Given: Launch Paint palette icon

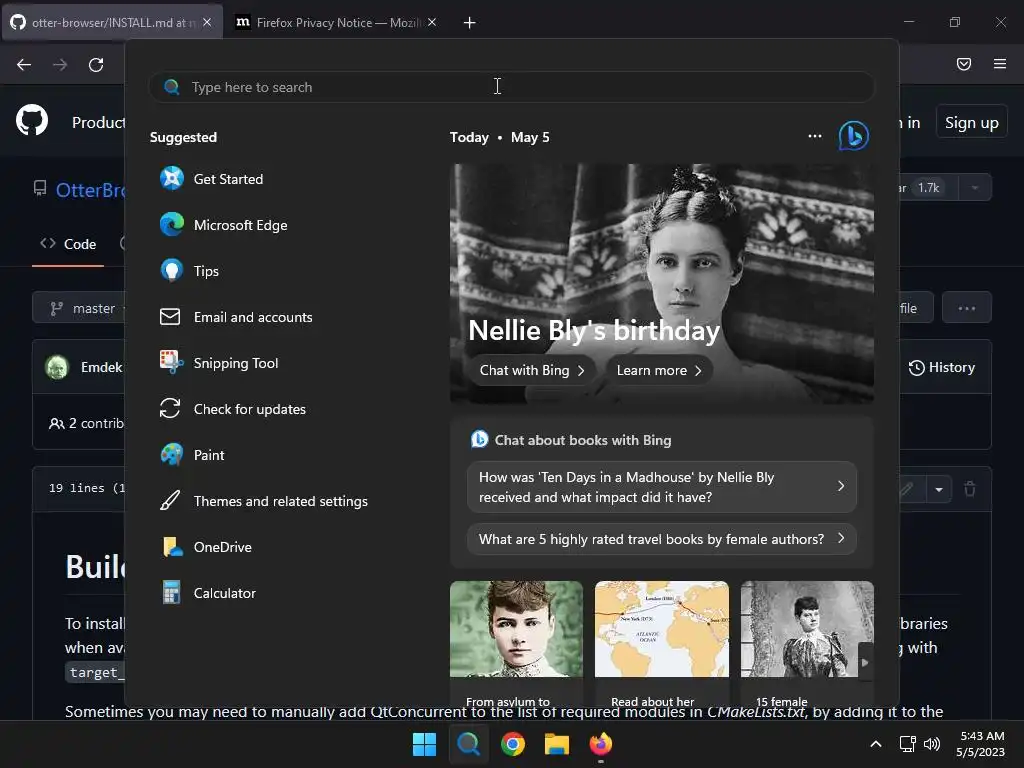Looking at the screenshot, I should coord(172,455).
